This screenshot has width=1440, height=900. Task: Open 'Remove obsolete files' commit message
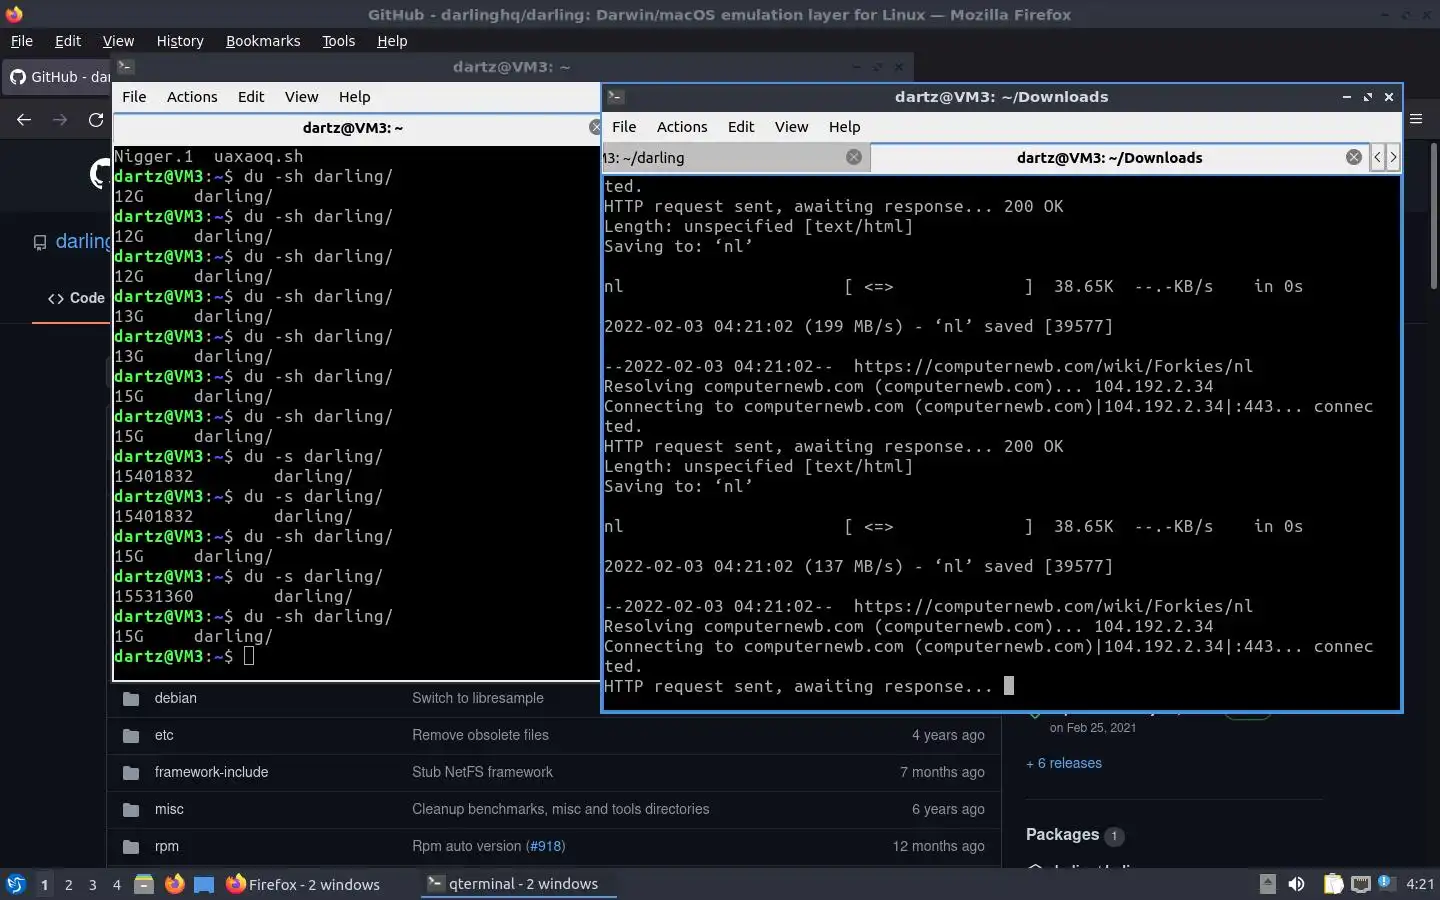click(480, 735)
